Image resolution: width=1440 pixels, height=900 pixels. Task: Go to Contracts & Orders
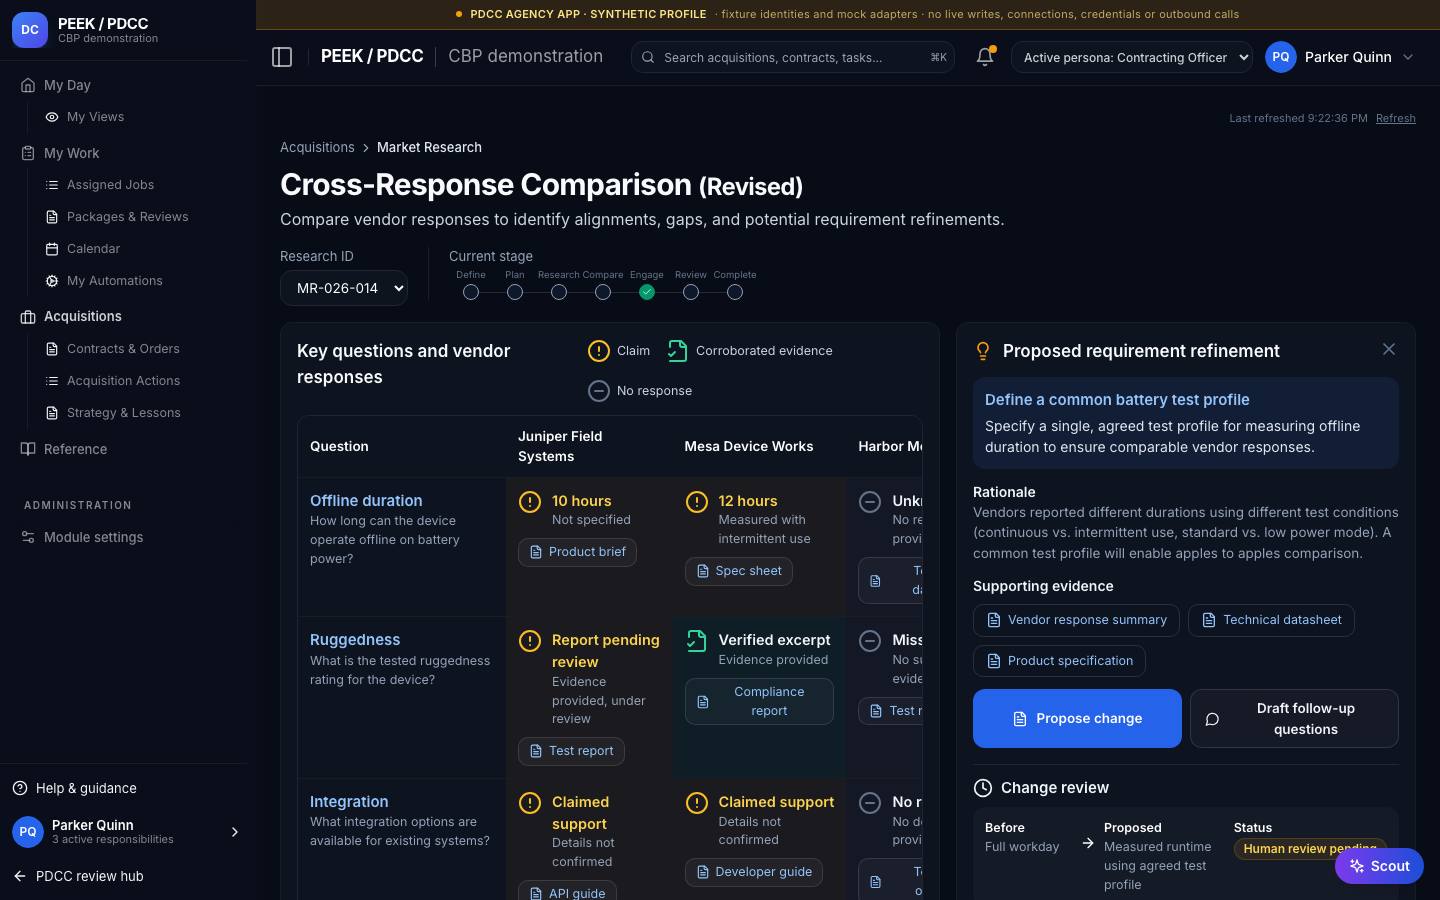tap(123, 349)
